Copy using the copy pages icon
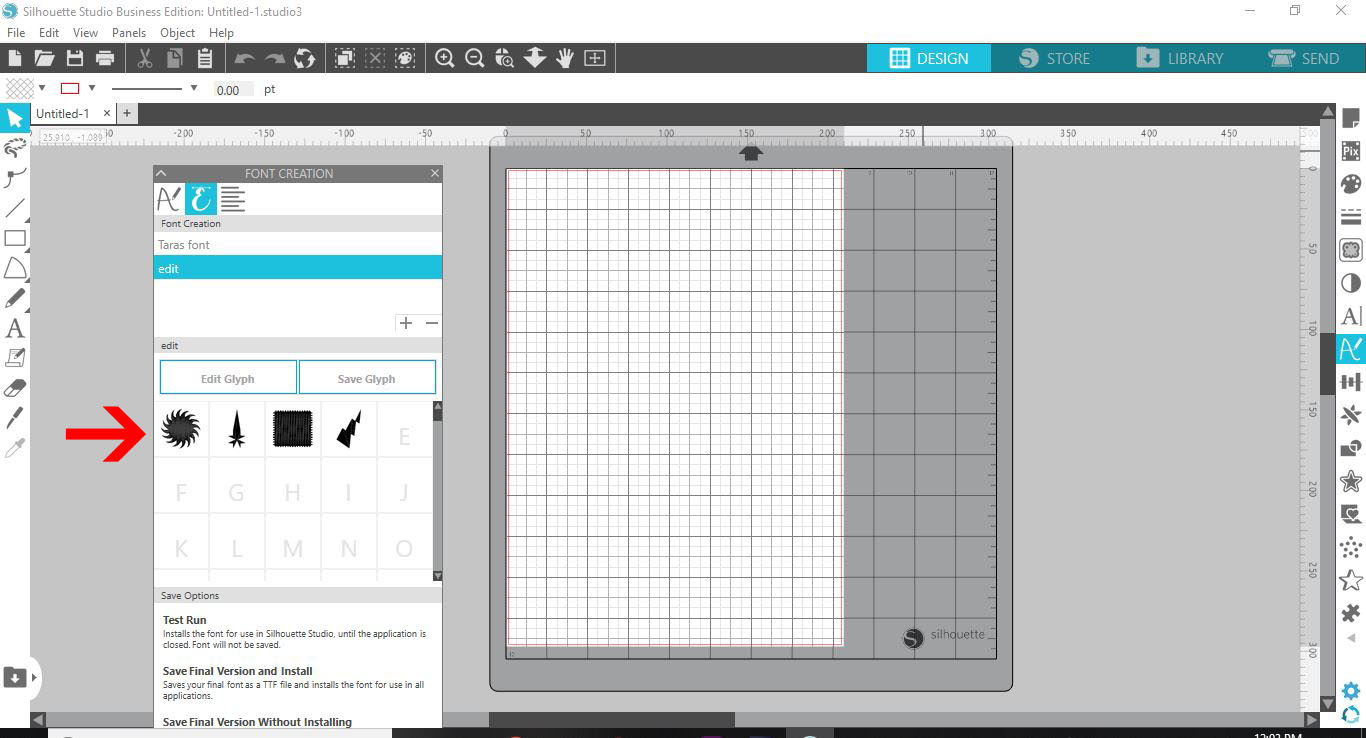1366x738 pixels. [174, 58]
